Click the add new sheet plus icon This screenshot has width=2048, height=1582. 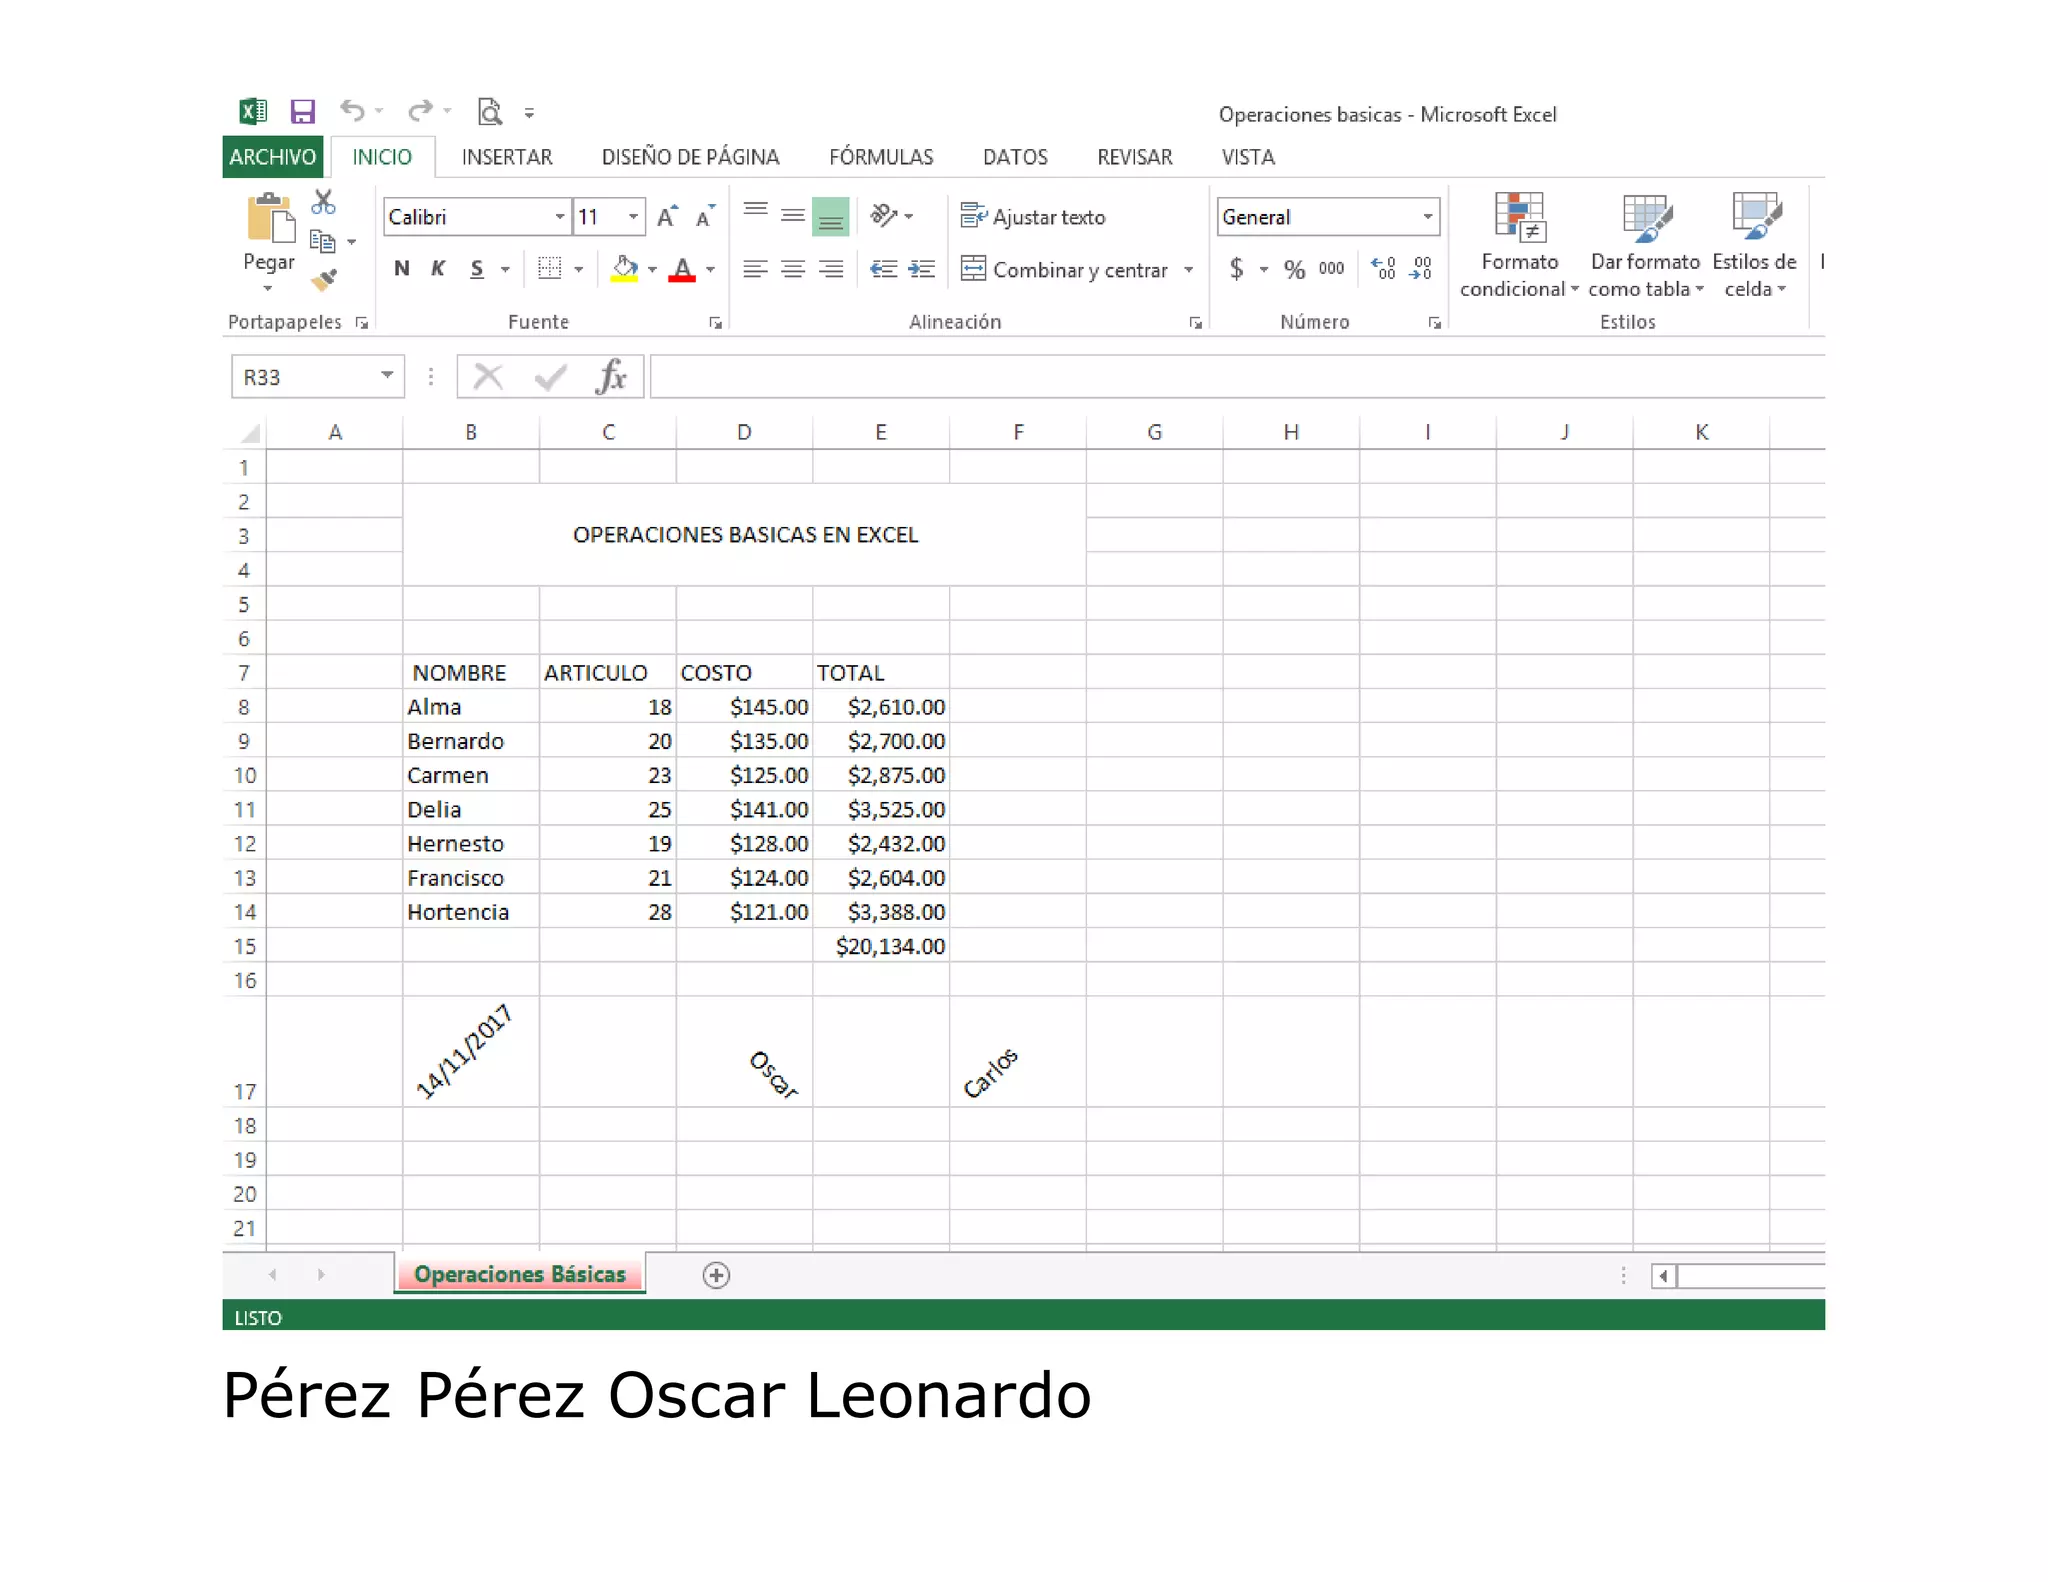(x=716, y=1275)
